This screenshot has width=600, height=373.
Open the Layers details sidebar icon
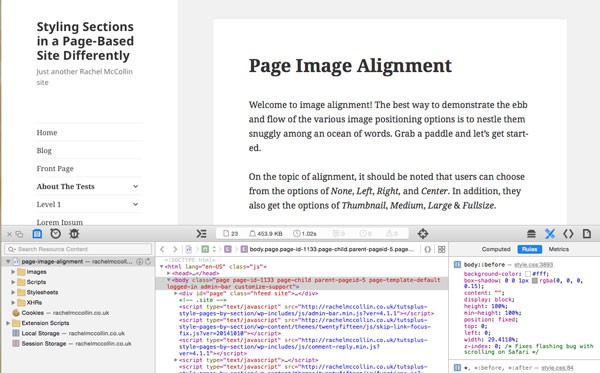pos(531,234)
